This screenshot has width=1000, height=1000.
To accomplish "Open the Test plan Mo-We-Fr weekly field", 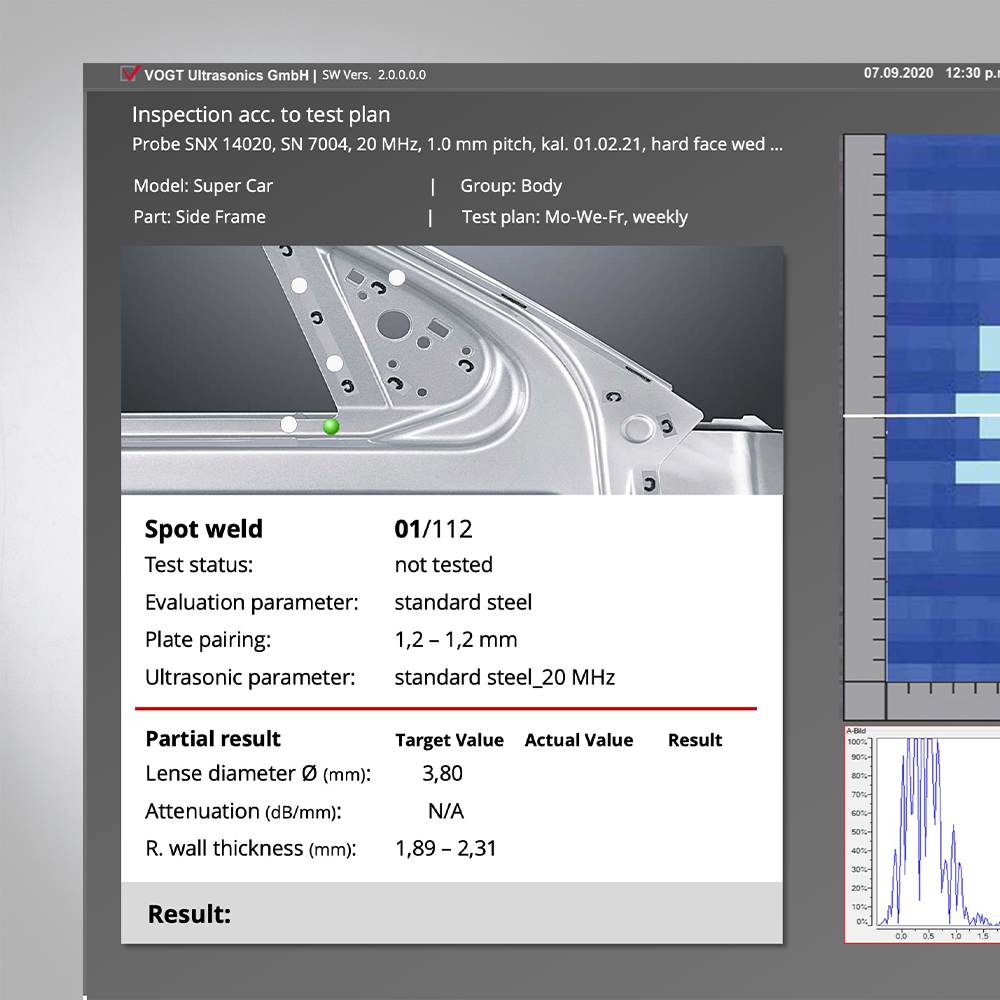I will 575,217.
